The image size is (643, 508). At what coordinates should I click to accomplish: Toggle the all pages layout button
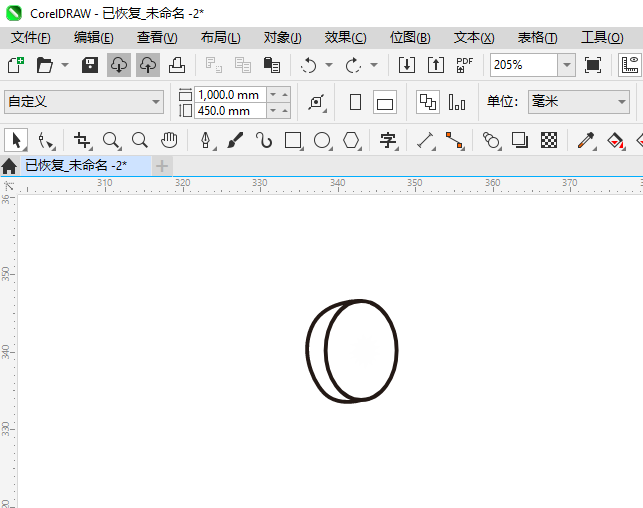coord(428,102)
